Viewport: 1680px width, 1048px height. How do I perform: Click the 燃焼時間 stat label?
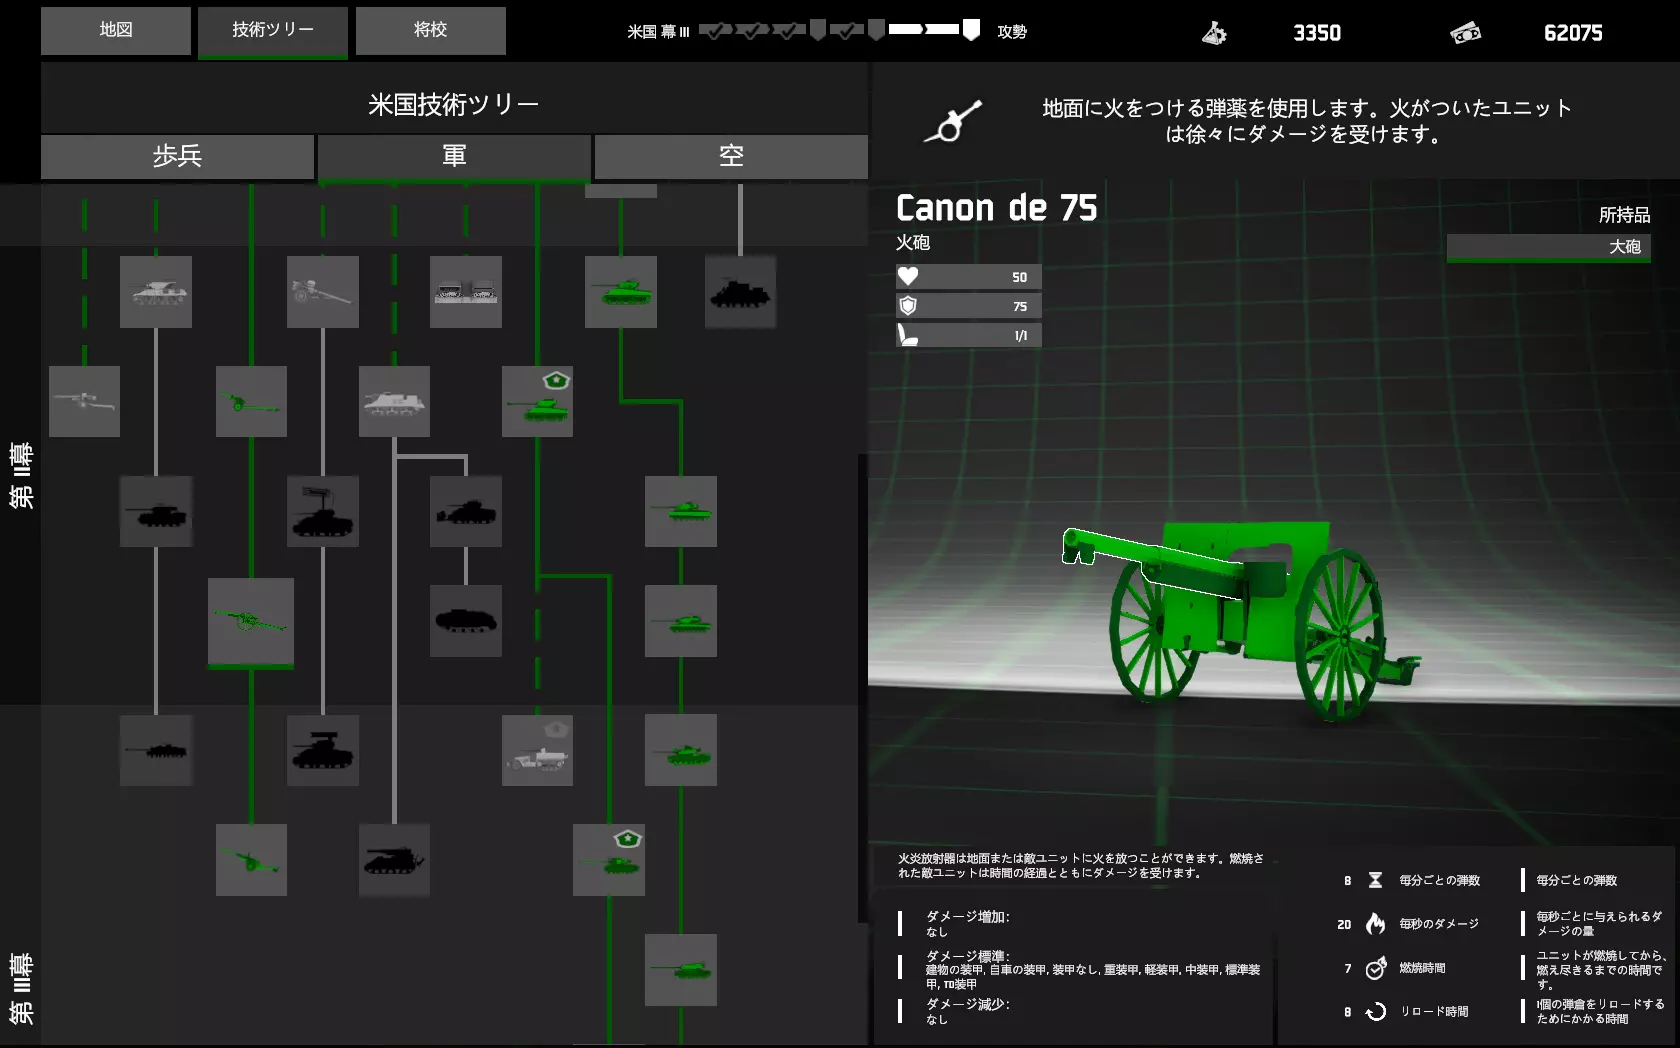click(x=1422, y=968)
